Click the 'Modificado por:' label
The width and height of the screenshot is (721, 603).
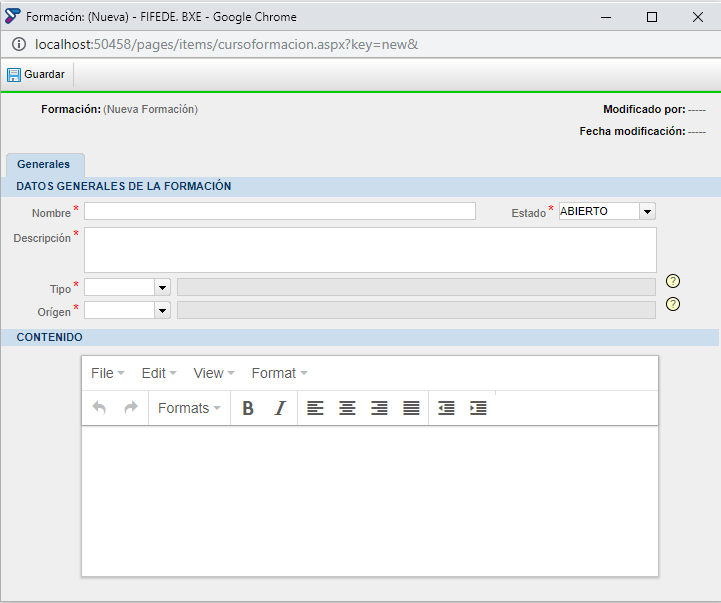pos(644,109)
